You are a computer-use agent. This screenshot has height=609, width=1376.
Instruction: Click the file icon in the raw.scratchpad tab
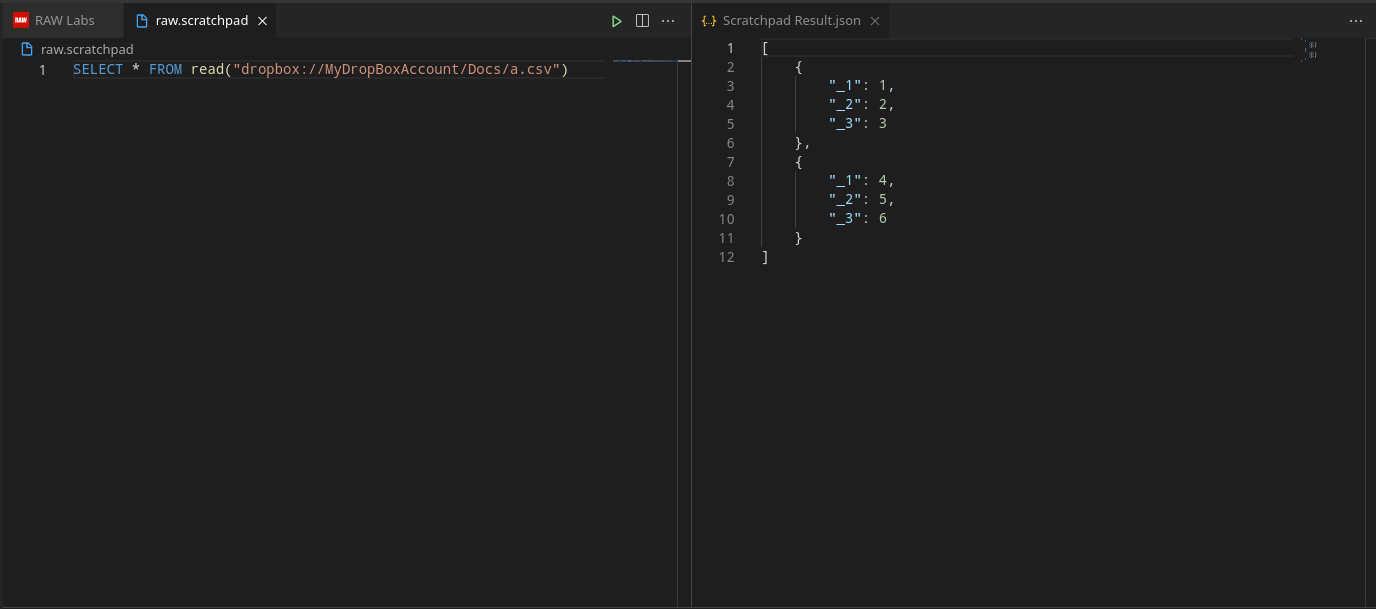coord(142,20)
